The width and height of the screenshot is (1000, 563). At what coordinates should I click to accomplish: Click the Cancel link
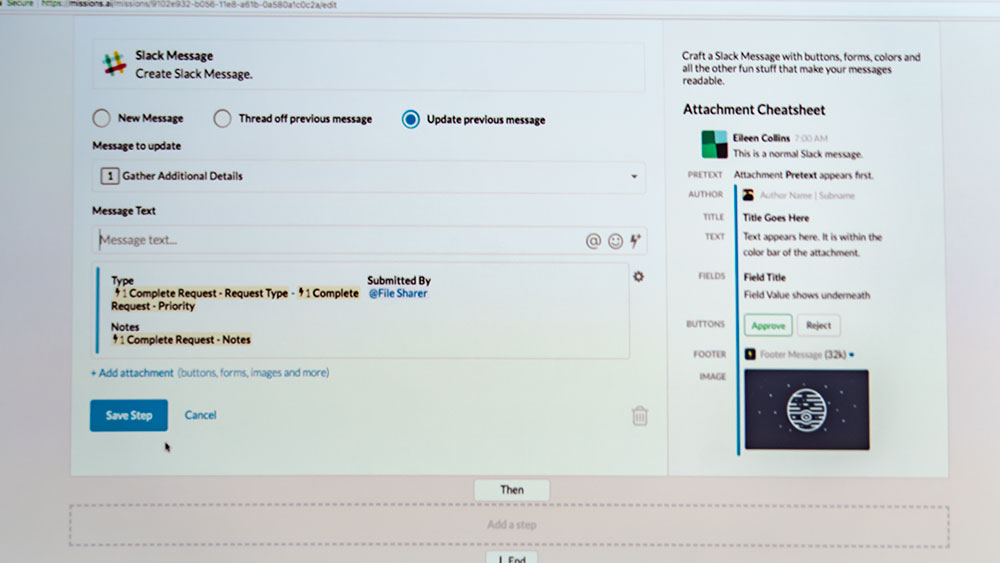(200, 415)
